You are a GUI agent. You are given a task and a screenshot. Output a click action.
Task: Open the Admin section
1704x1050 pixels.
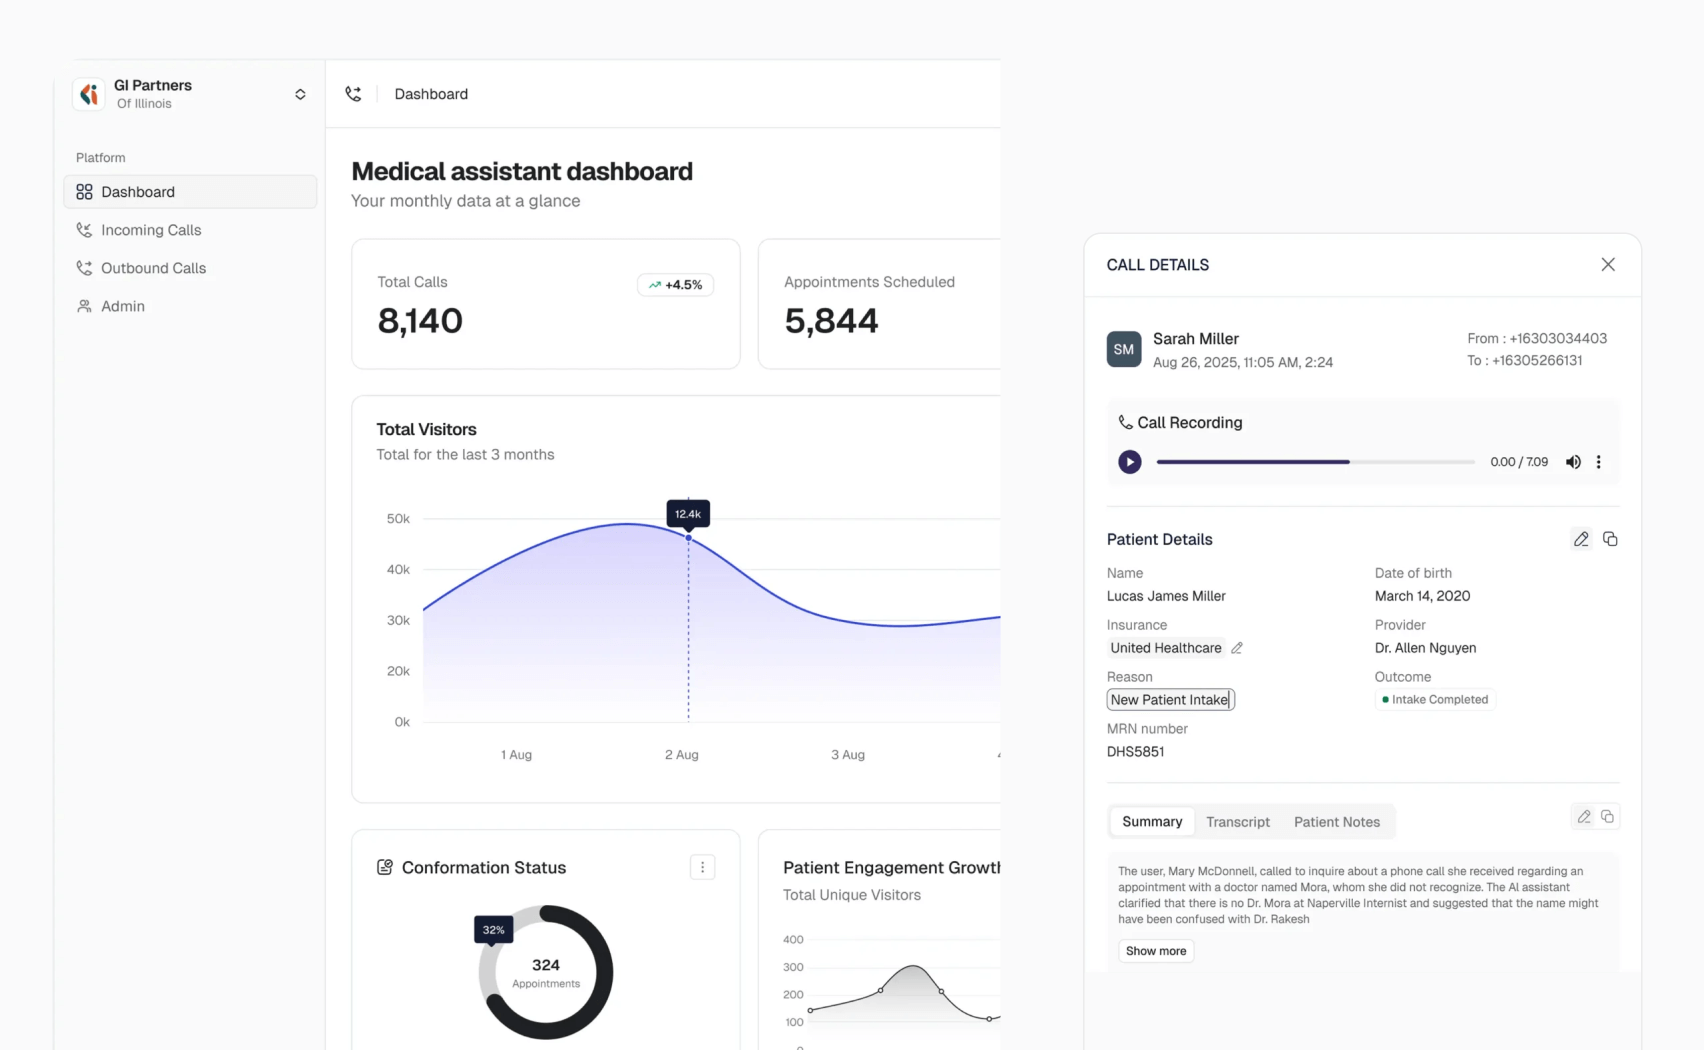click(123, 306)
